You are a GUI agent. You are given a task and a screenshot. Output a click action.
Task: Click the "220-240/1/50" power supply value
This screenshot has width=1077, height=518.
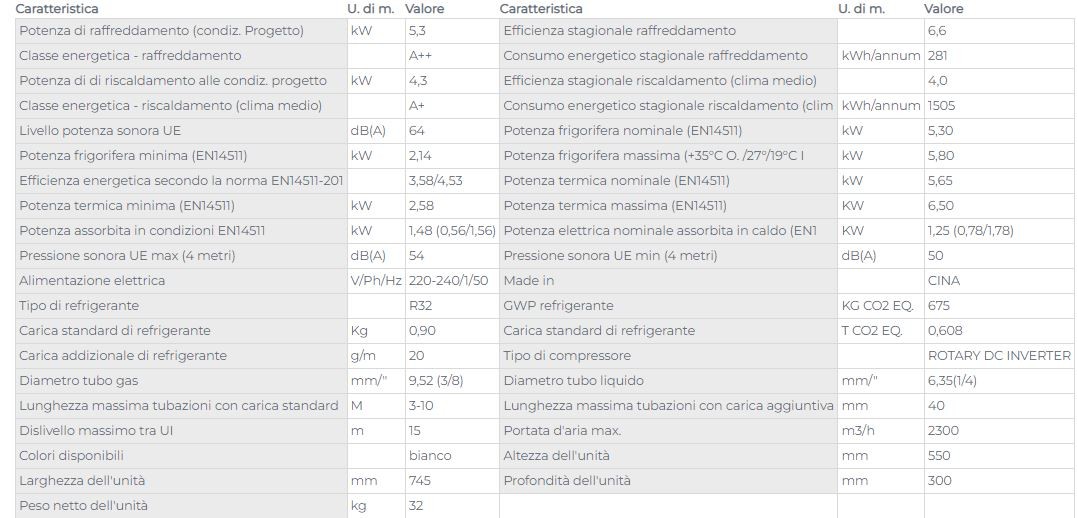[x=448, y=281]
